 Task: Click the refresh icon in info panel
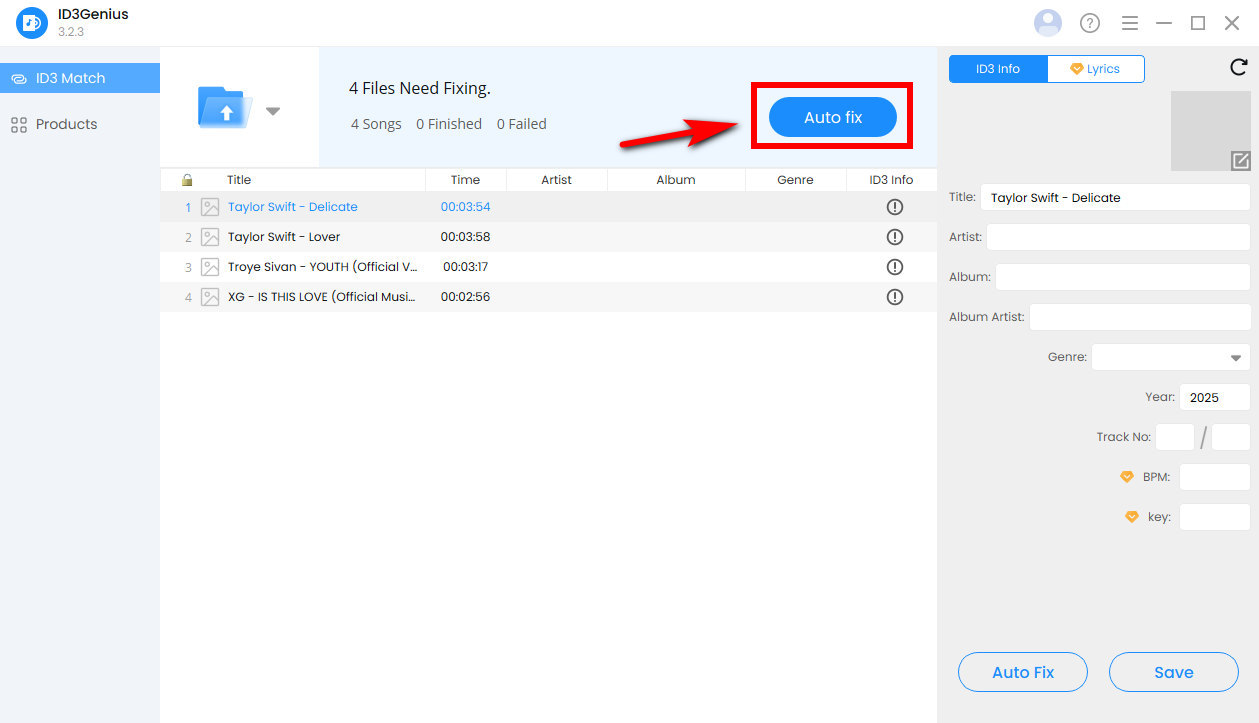tap(1238, 67)
